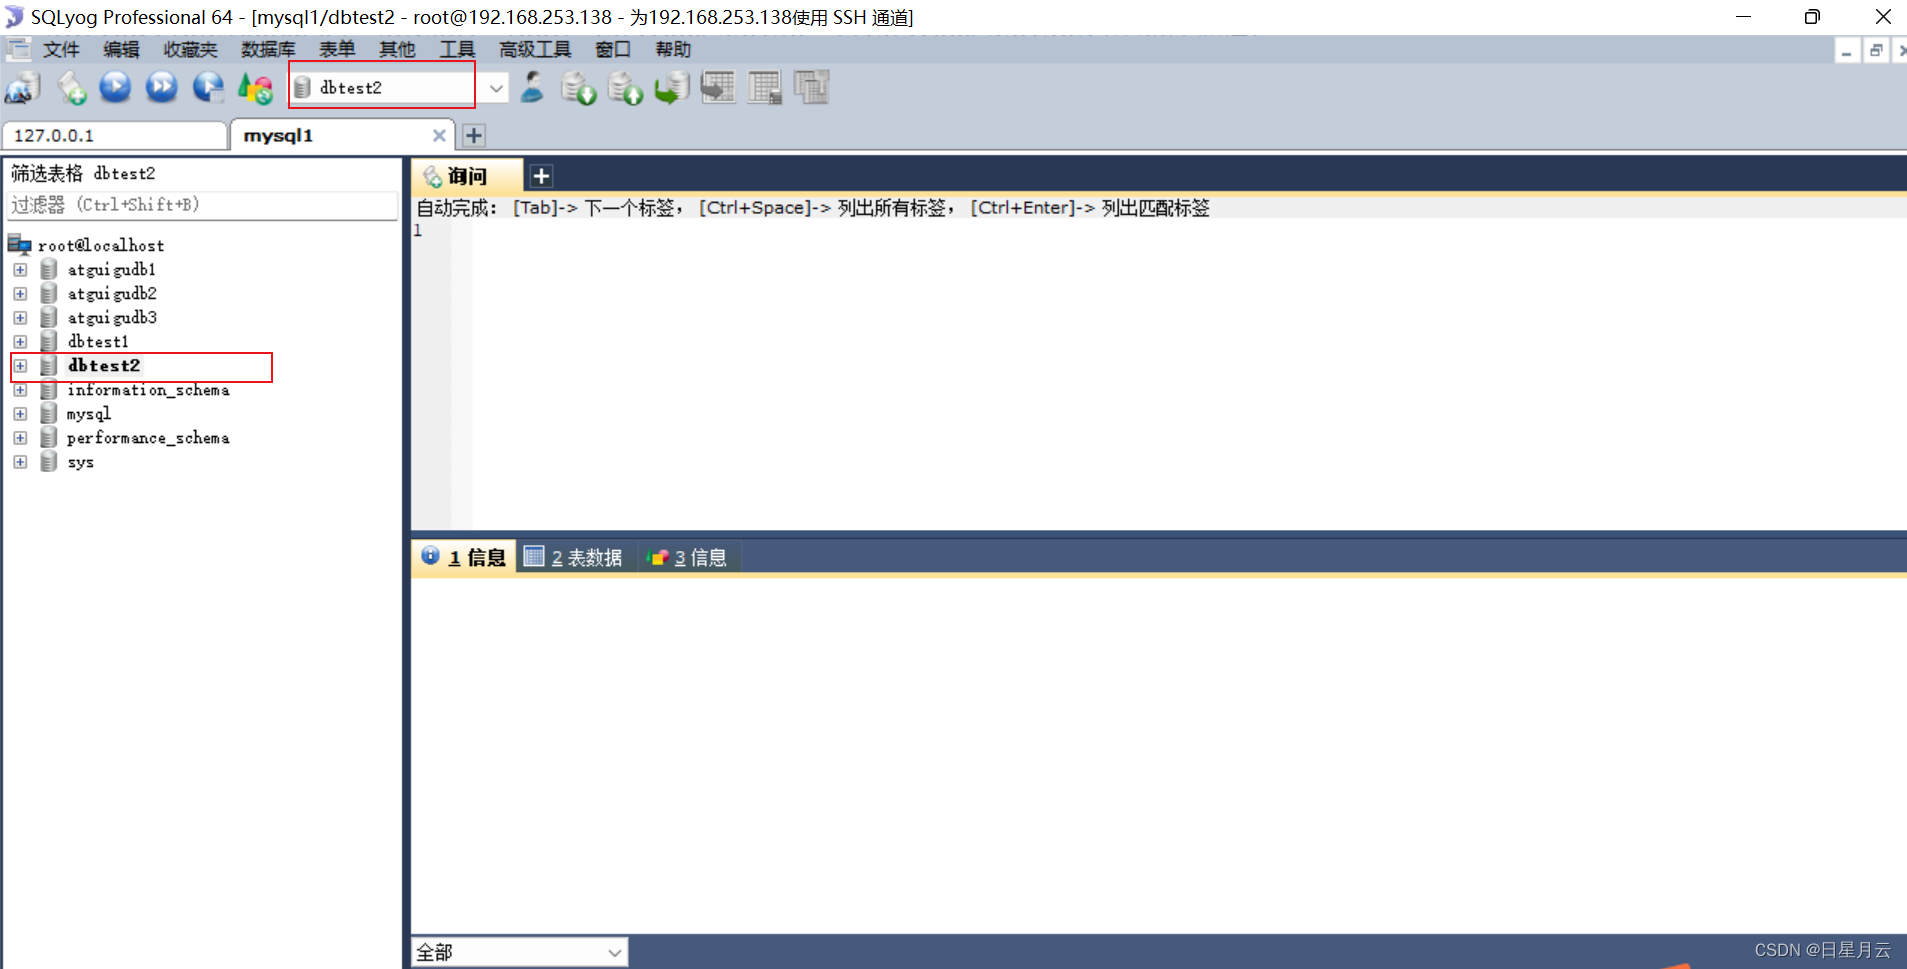Expand the atguigudb1 database node

point(20,269)
